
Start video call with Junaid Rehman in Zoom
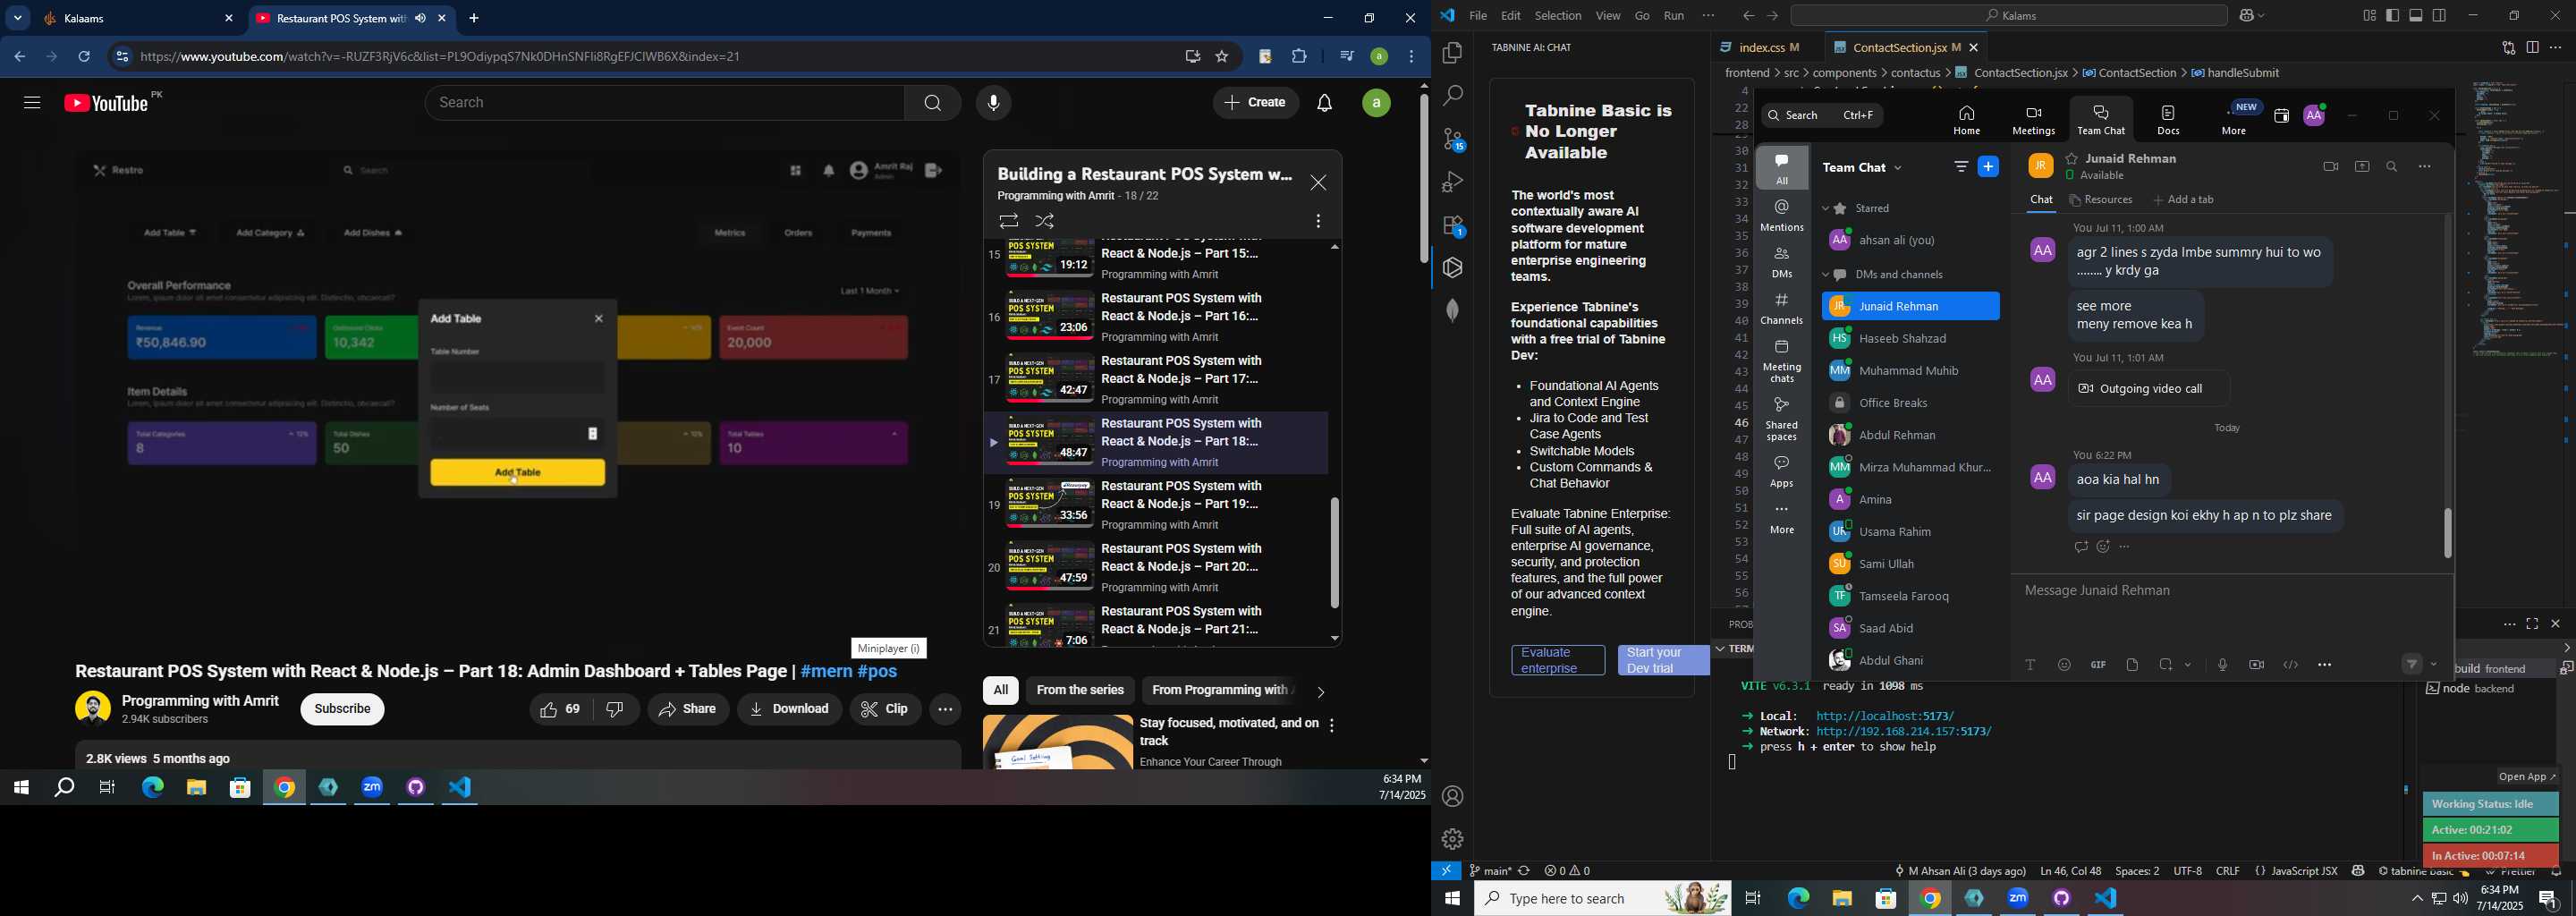point(2330,167)
